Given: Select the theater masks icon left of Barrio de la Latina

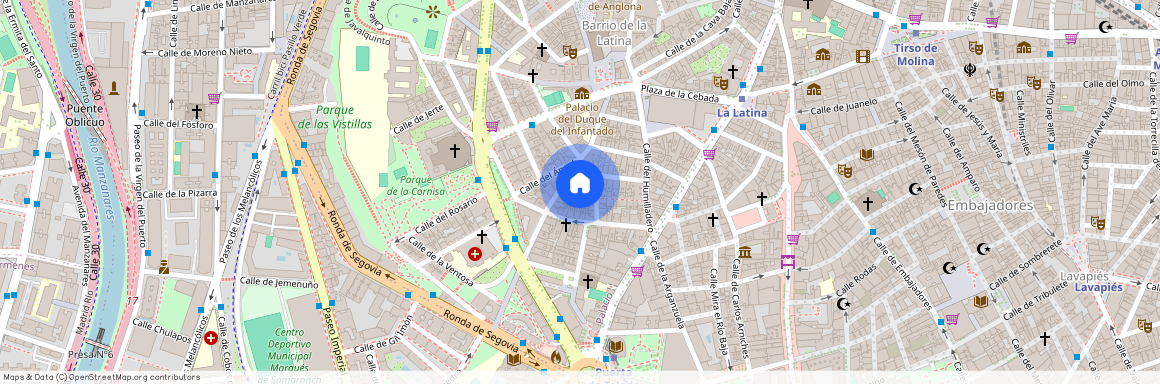Looking at the screenshot, I should pyautogui.click(x=569, y=51).
